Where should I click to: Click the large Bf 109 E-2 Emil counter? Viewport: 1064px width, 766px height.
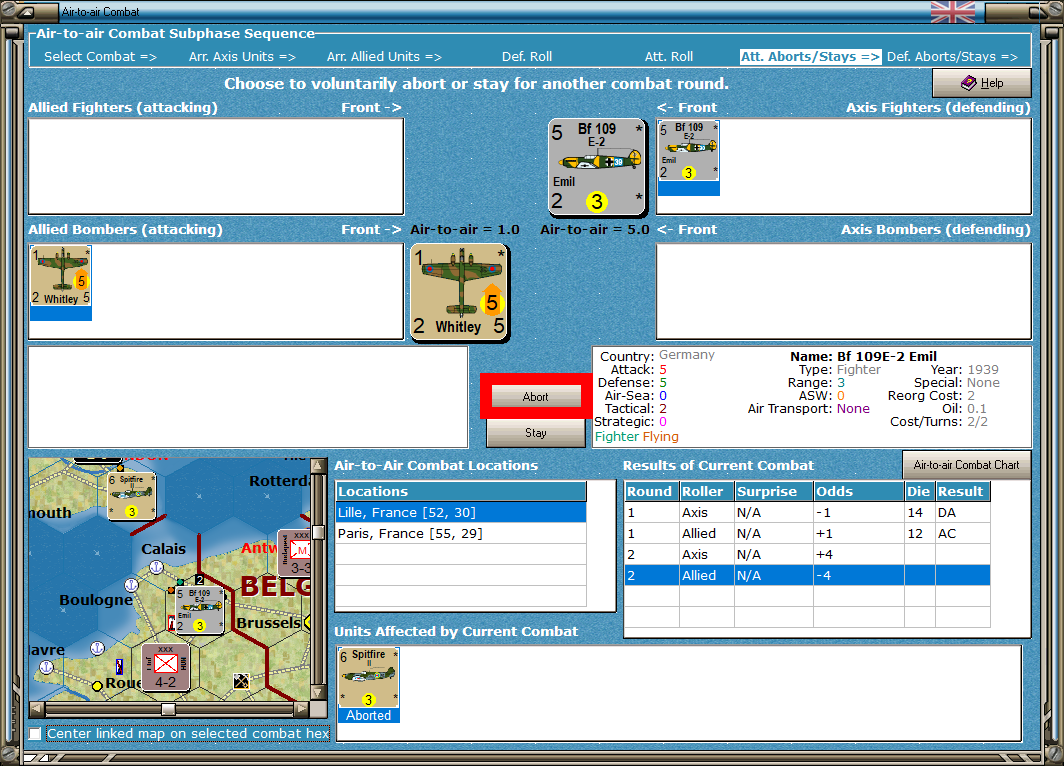coord(597,167)
